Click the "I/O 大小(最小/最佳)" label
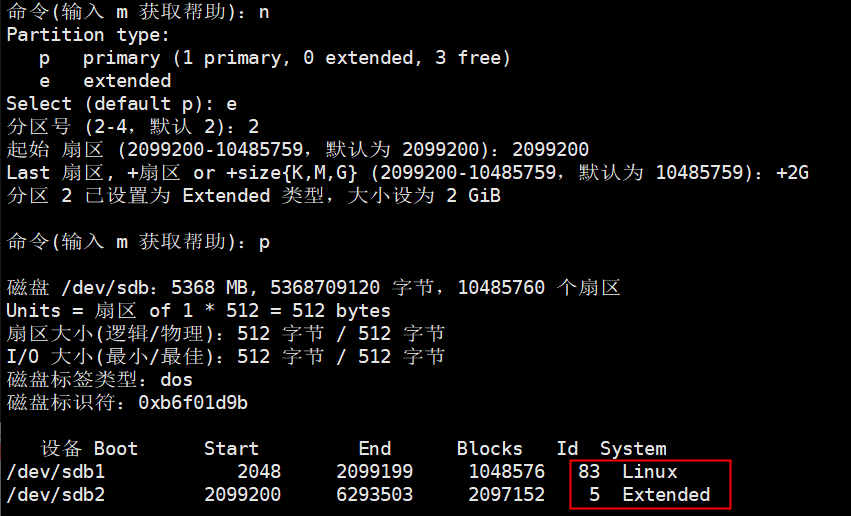The image size is (851, 516). tap(111, 356)
